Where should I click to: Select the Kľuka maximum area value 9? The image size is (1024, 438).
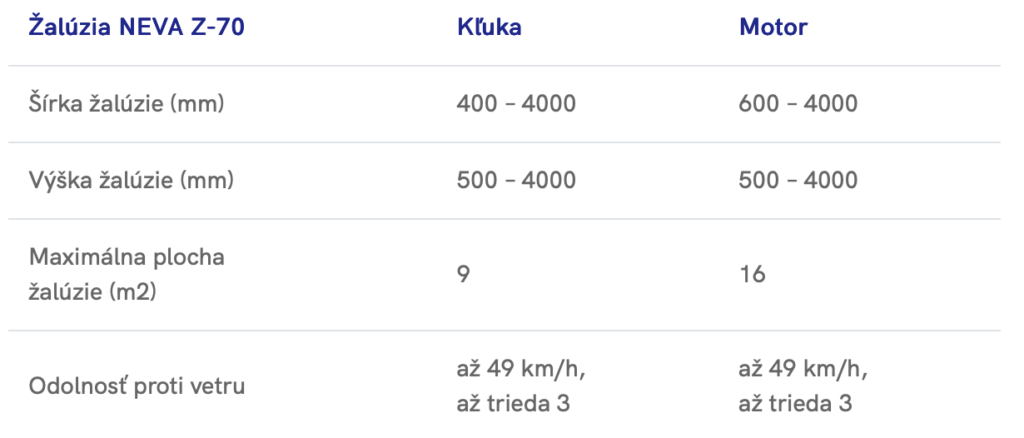tap(464, 274)
